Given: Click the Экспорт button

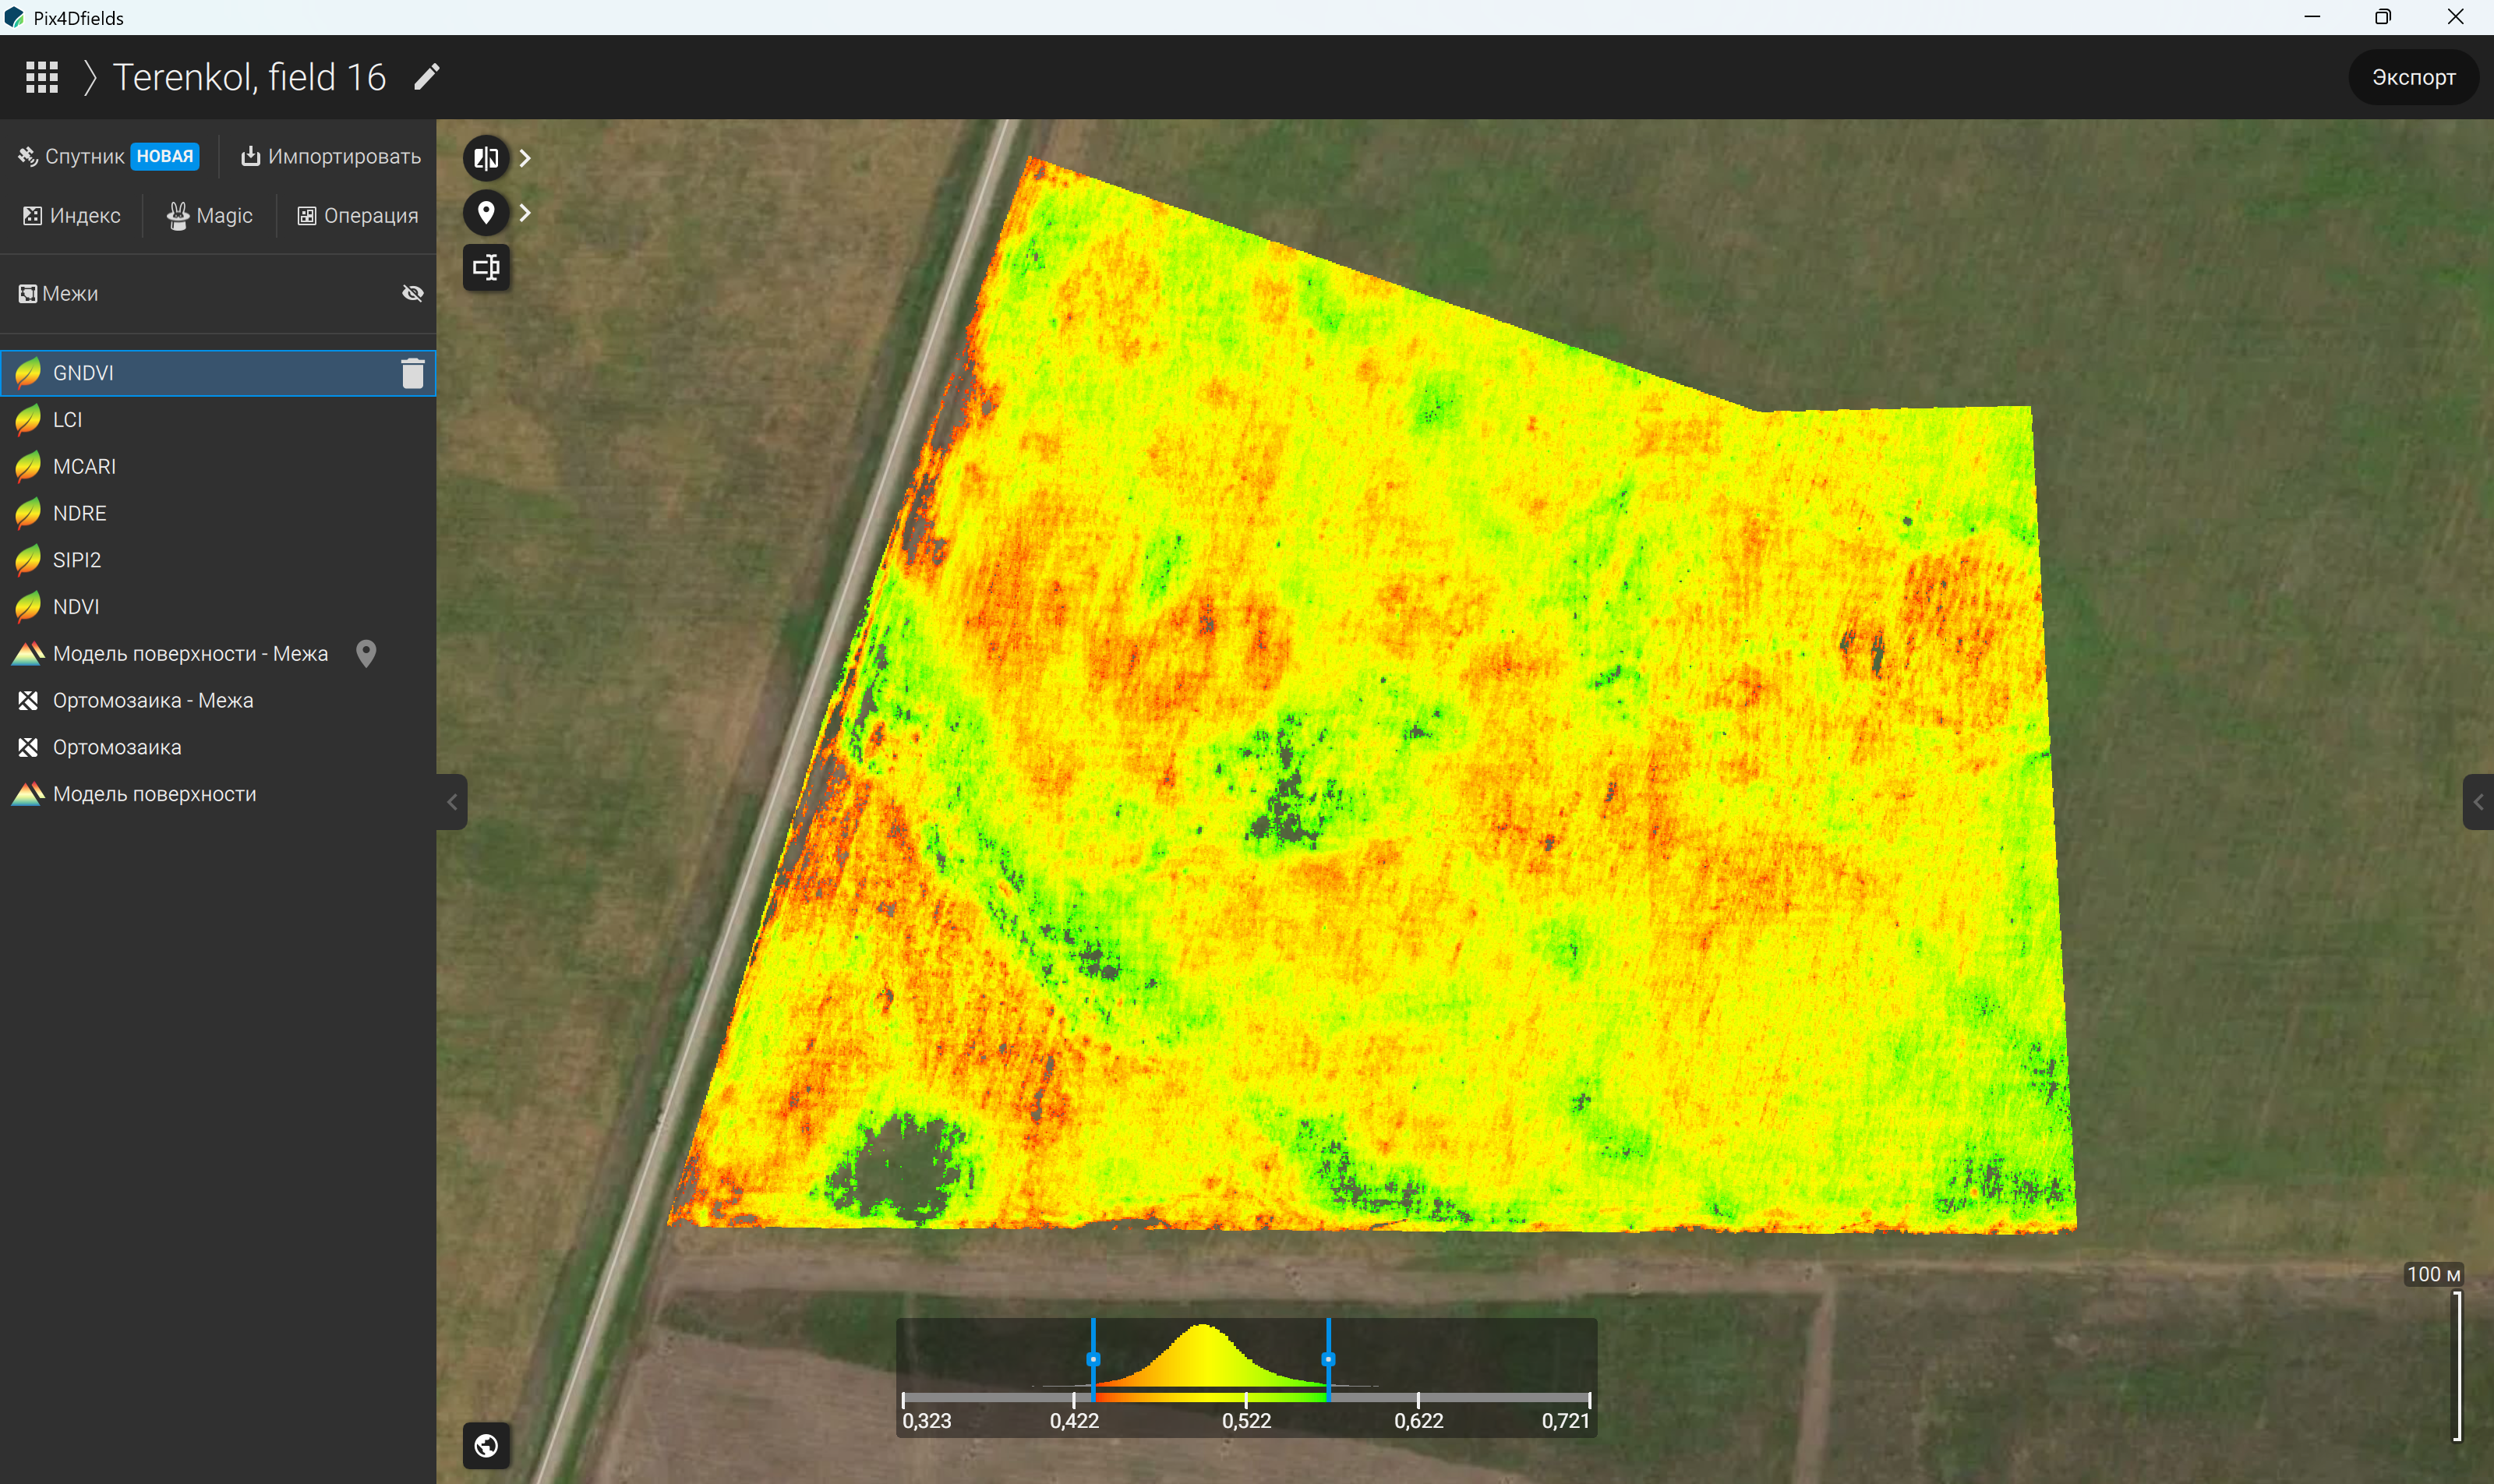Looking at the screenshot, I should click(x=2413, y=77).
